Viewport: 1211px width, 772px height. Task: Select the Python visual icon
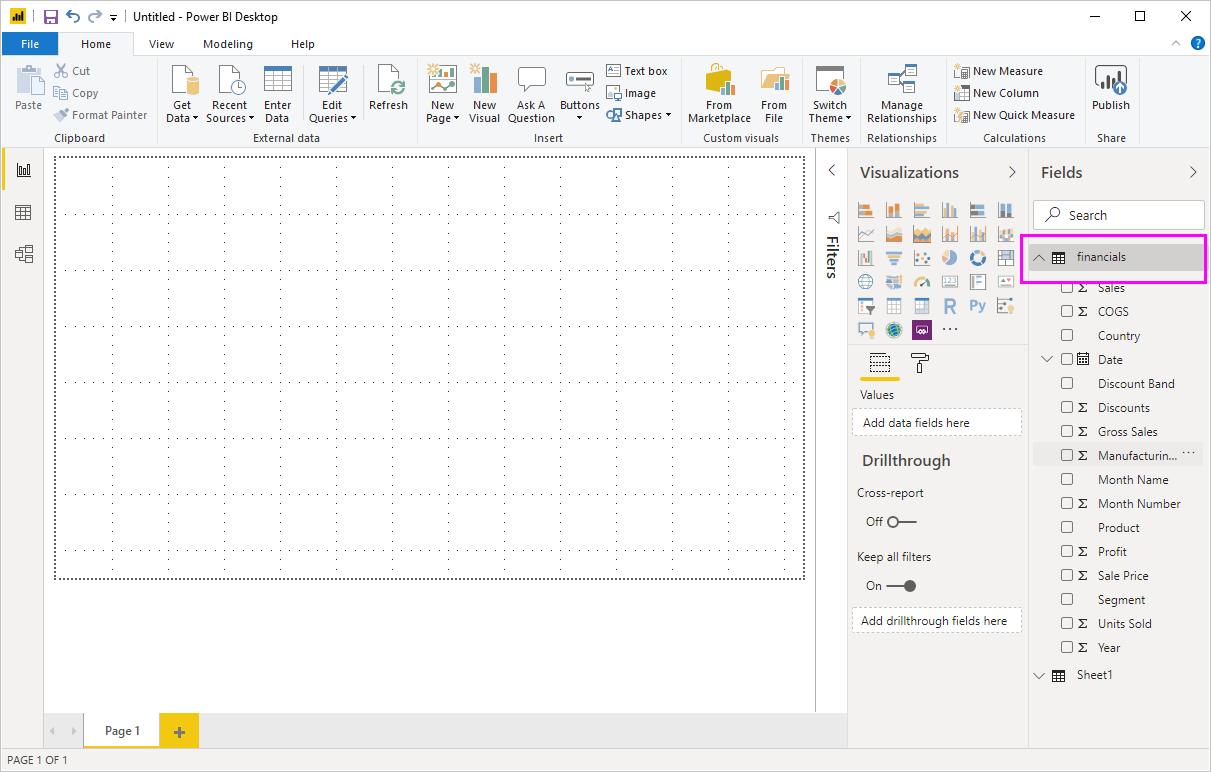(977, 305)
